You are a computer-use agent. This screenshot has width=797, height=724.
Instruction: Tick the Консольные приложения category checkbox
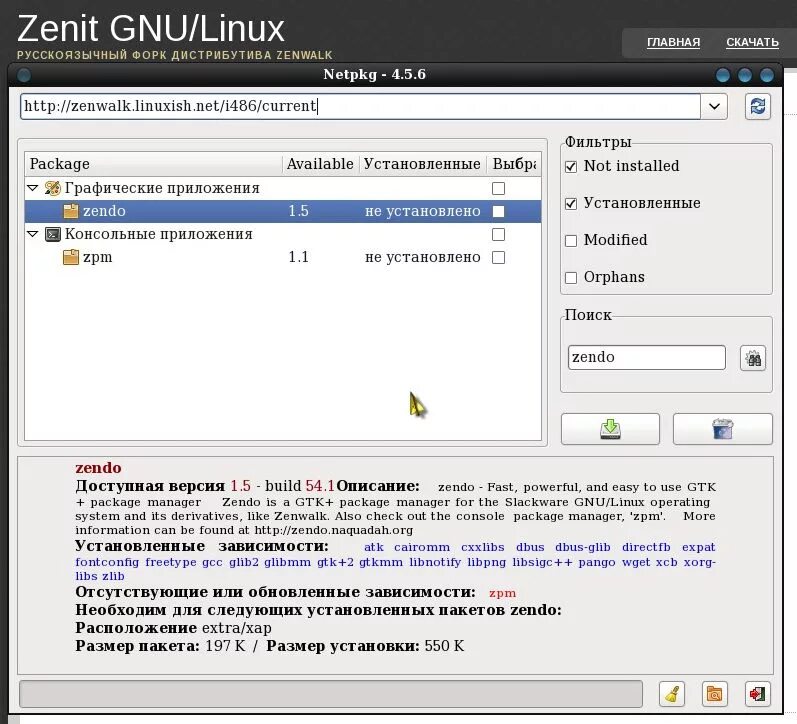click(x=499, y=234)
